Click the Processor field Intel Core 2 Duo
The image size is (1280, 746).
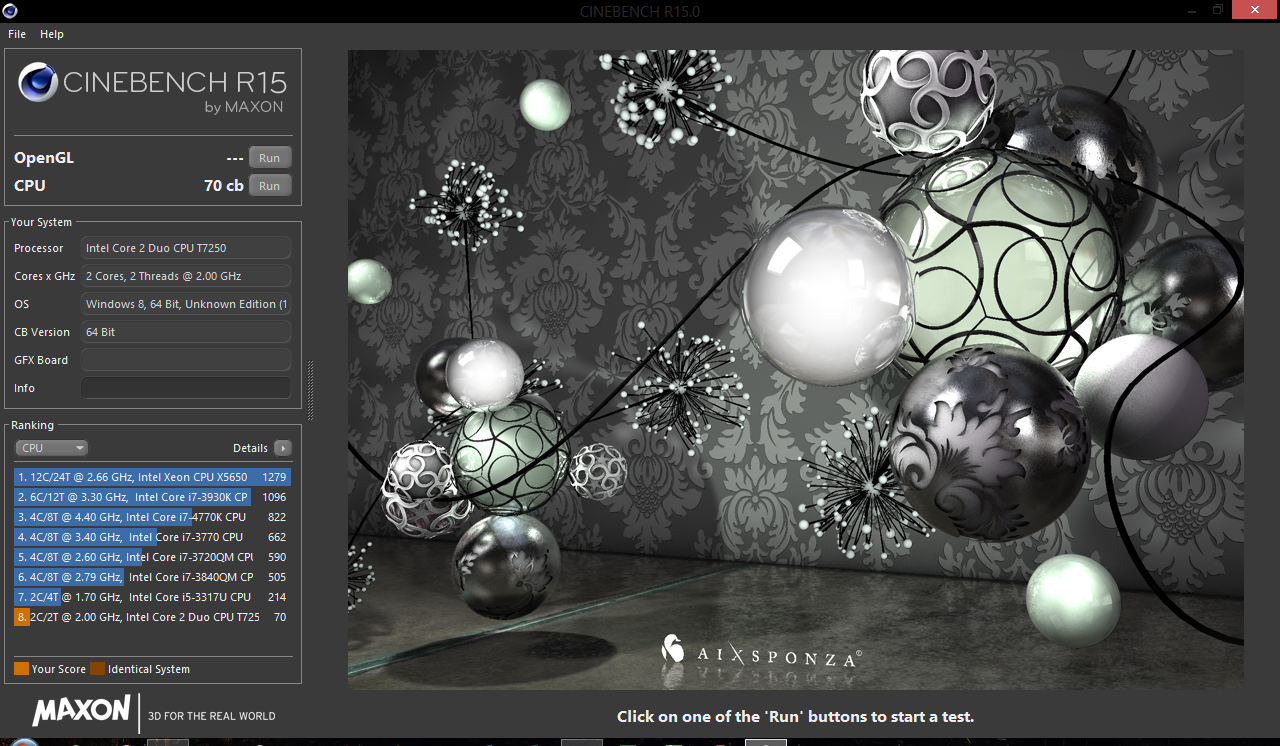[186, 248]
